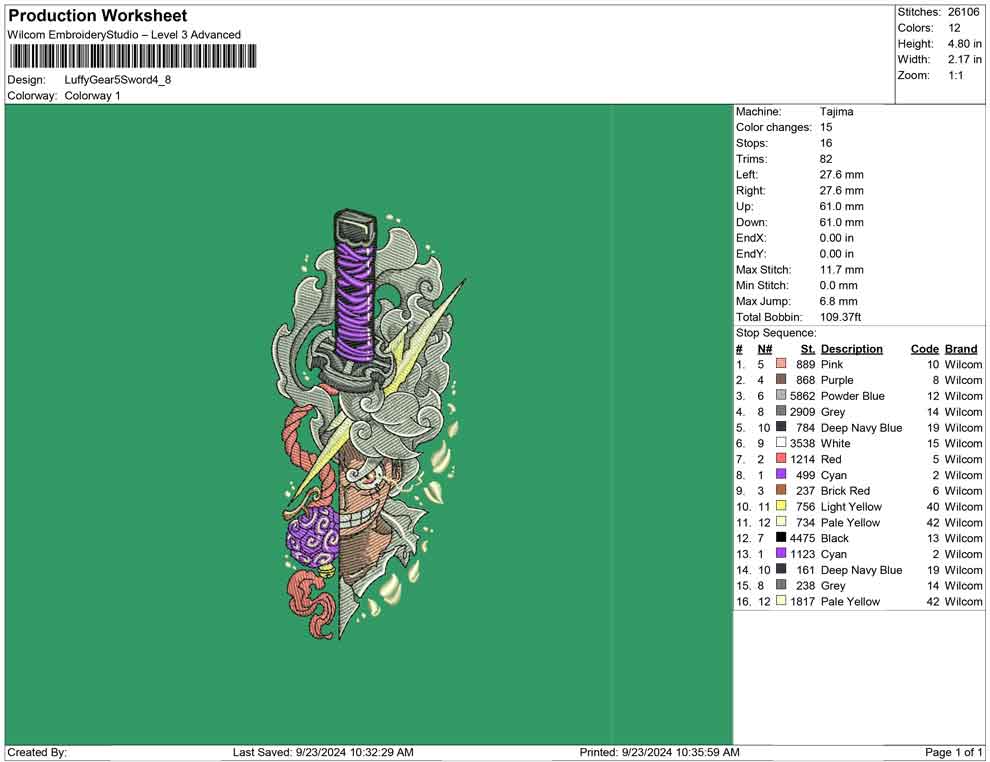Click the Colors value '12'
Screen dimensions: 990x762
tap(954, 28)
